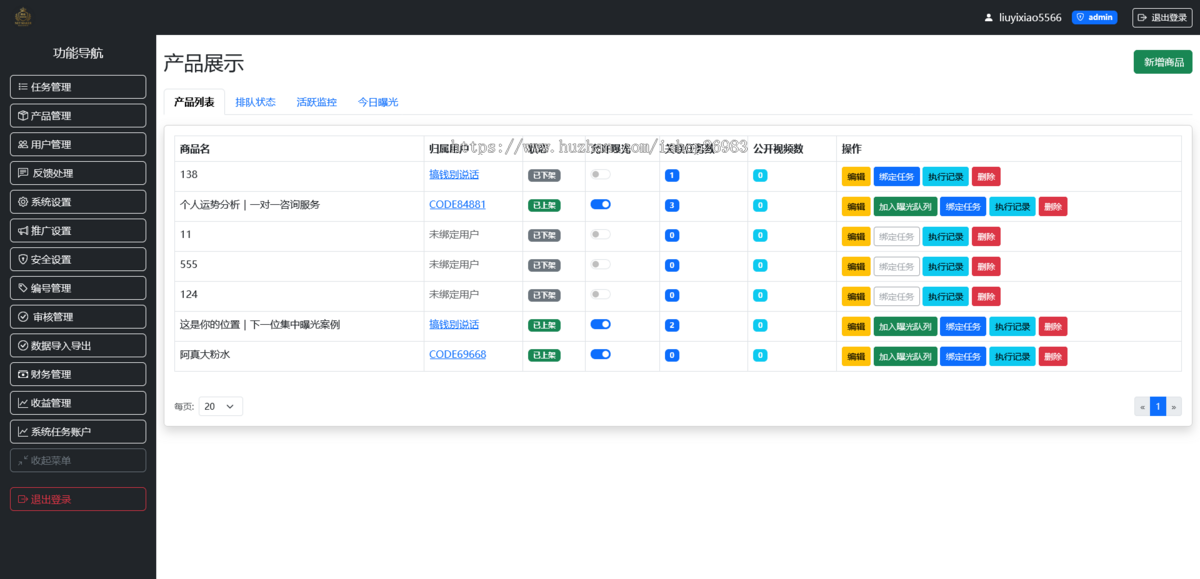Click the blue admin shield badge

[x=1094, y=17]
